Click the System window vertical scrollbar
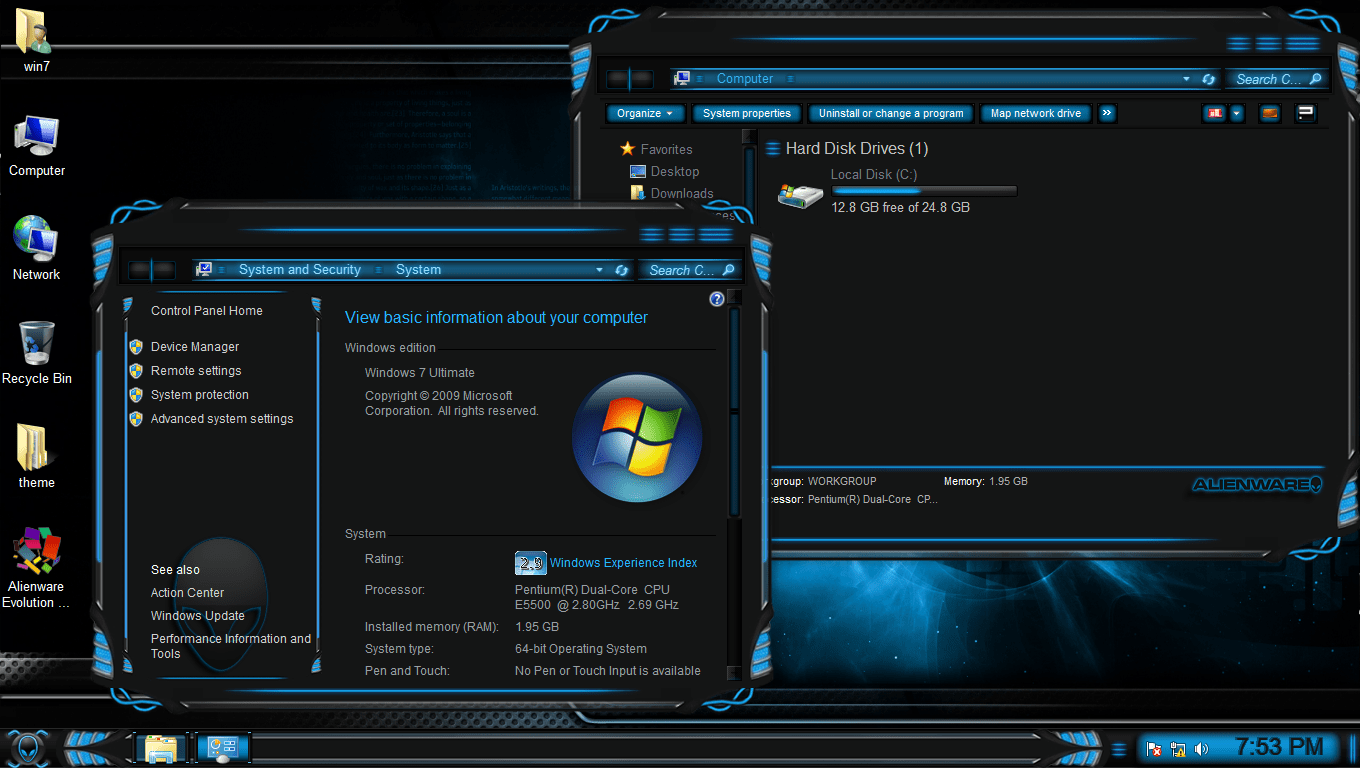 (734, 483)
